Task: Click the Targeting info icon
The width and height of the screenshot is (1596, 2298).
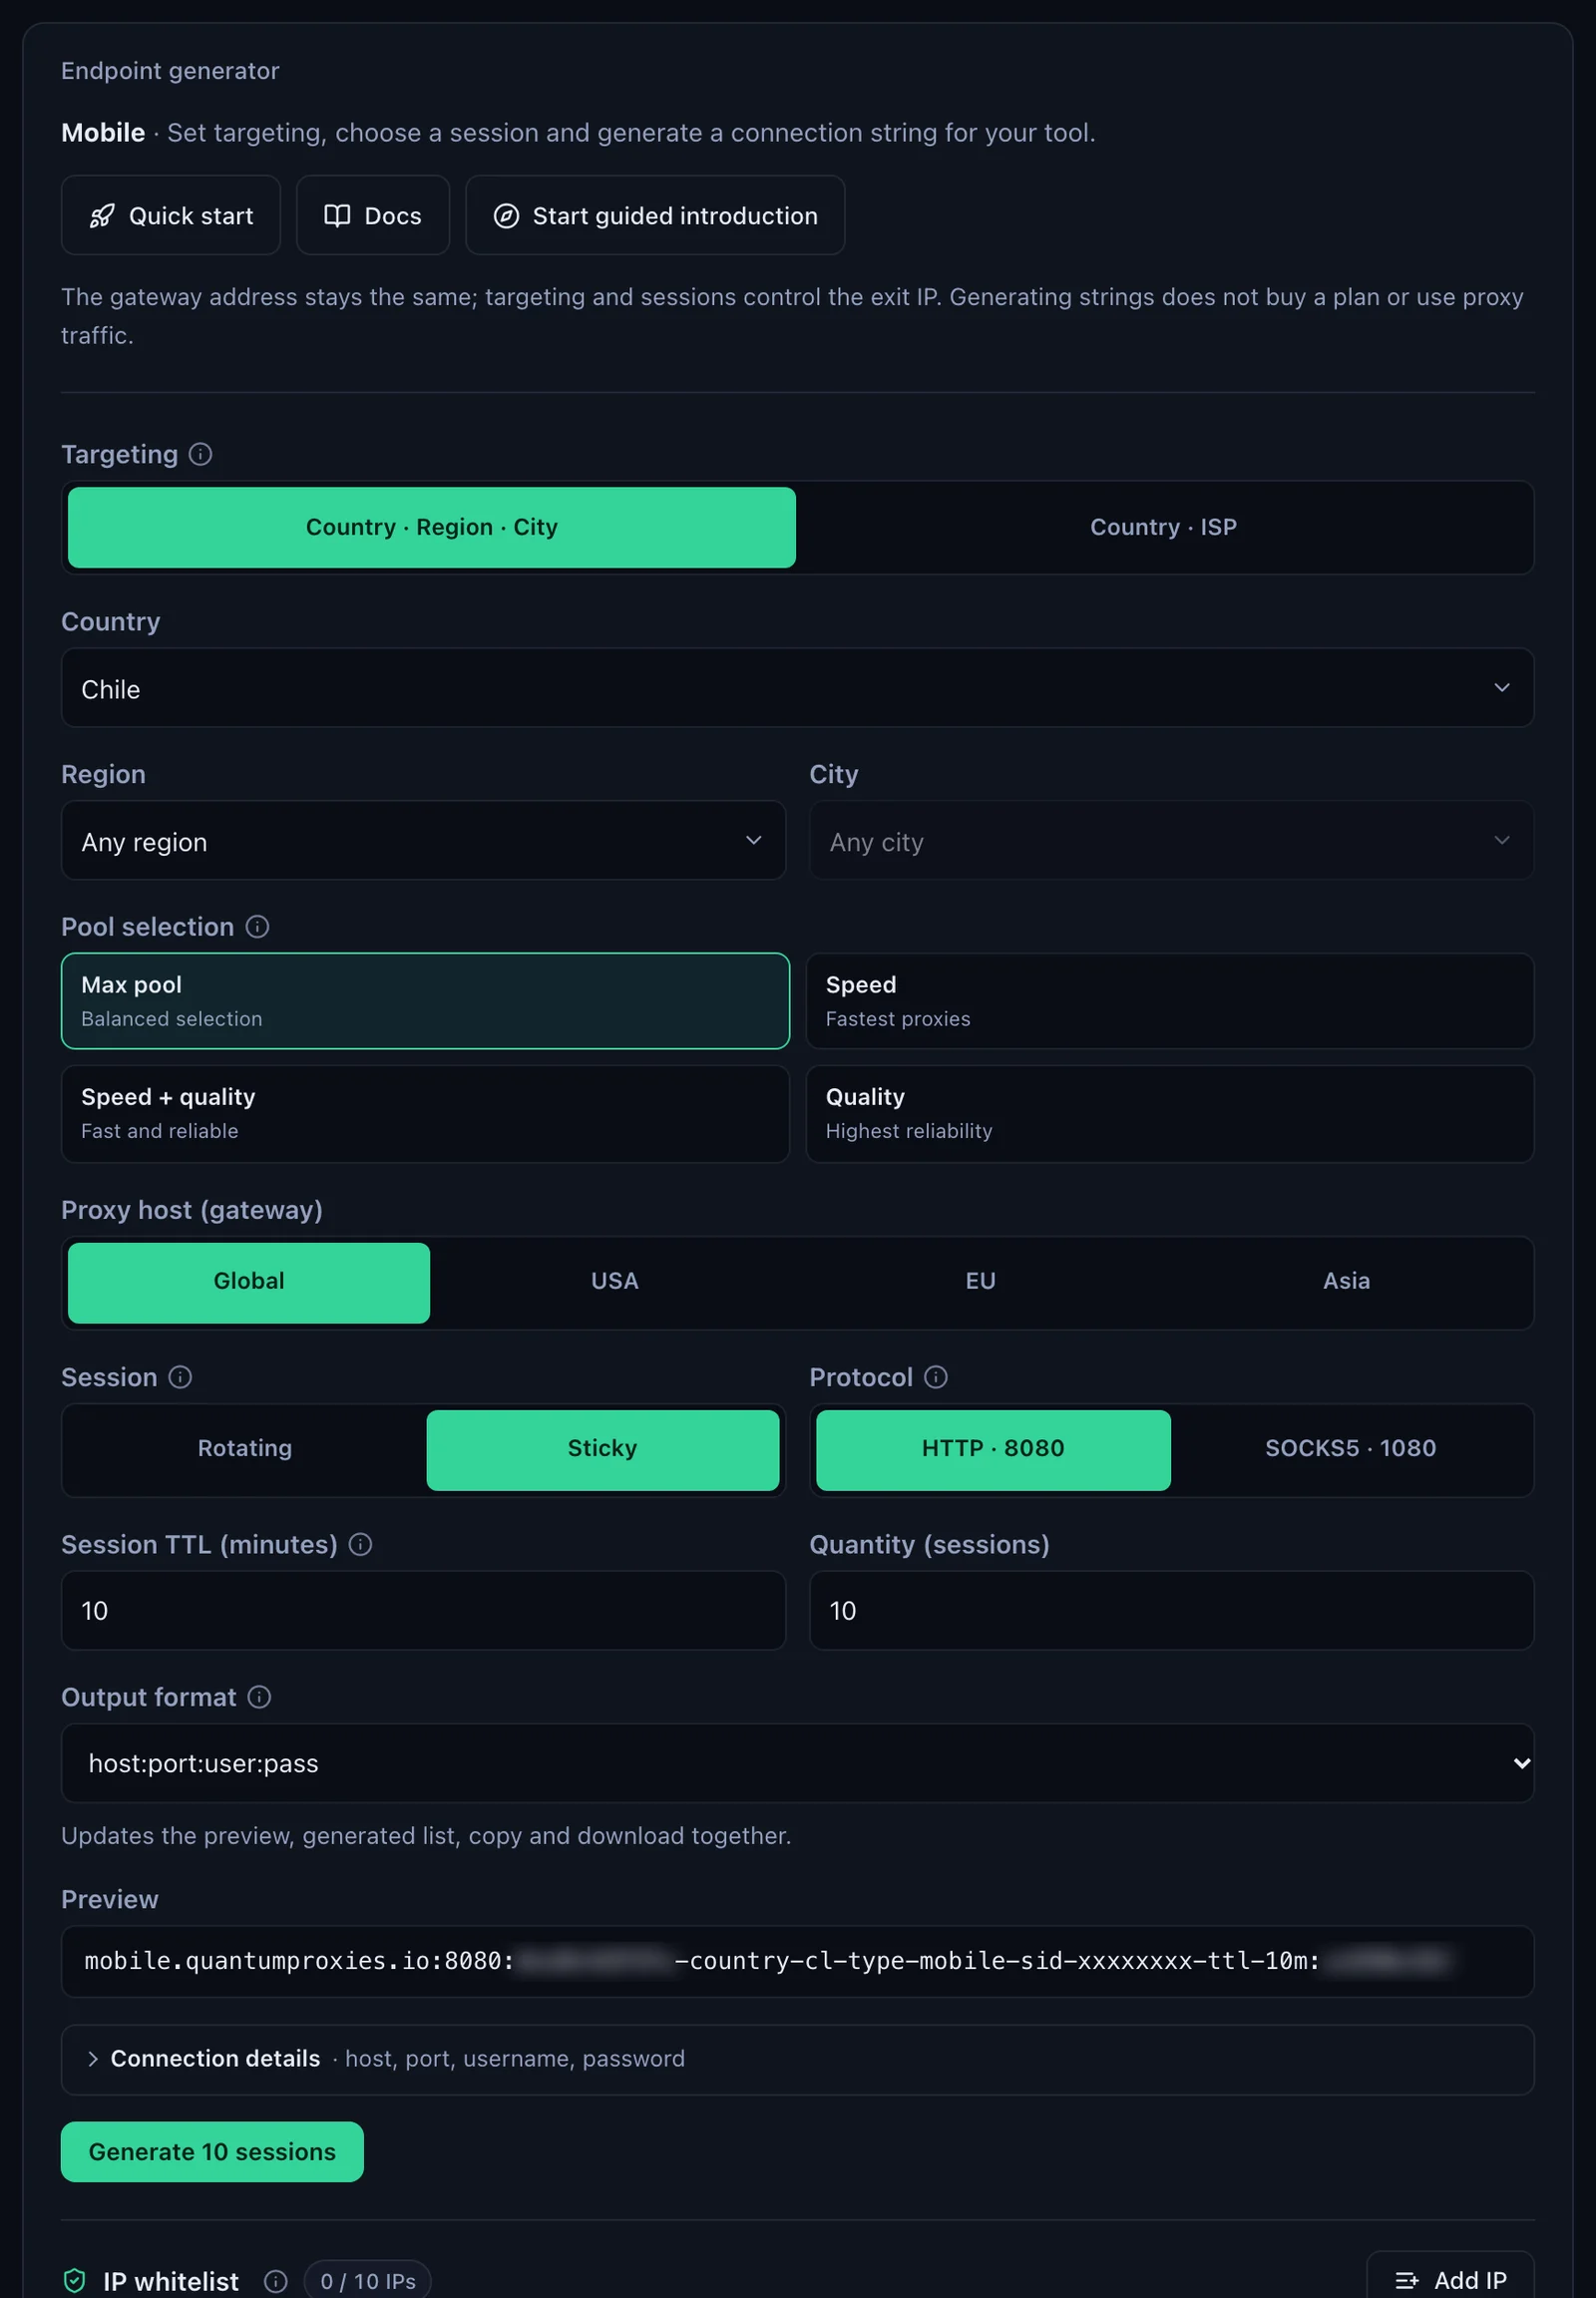Action: (200, 454)
